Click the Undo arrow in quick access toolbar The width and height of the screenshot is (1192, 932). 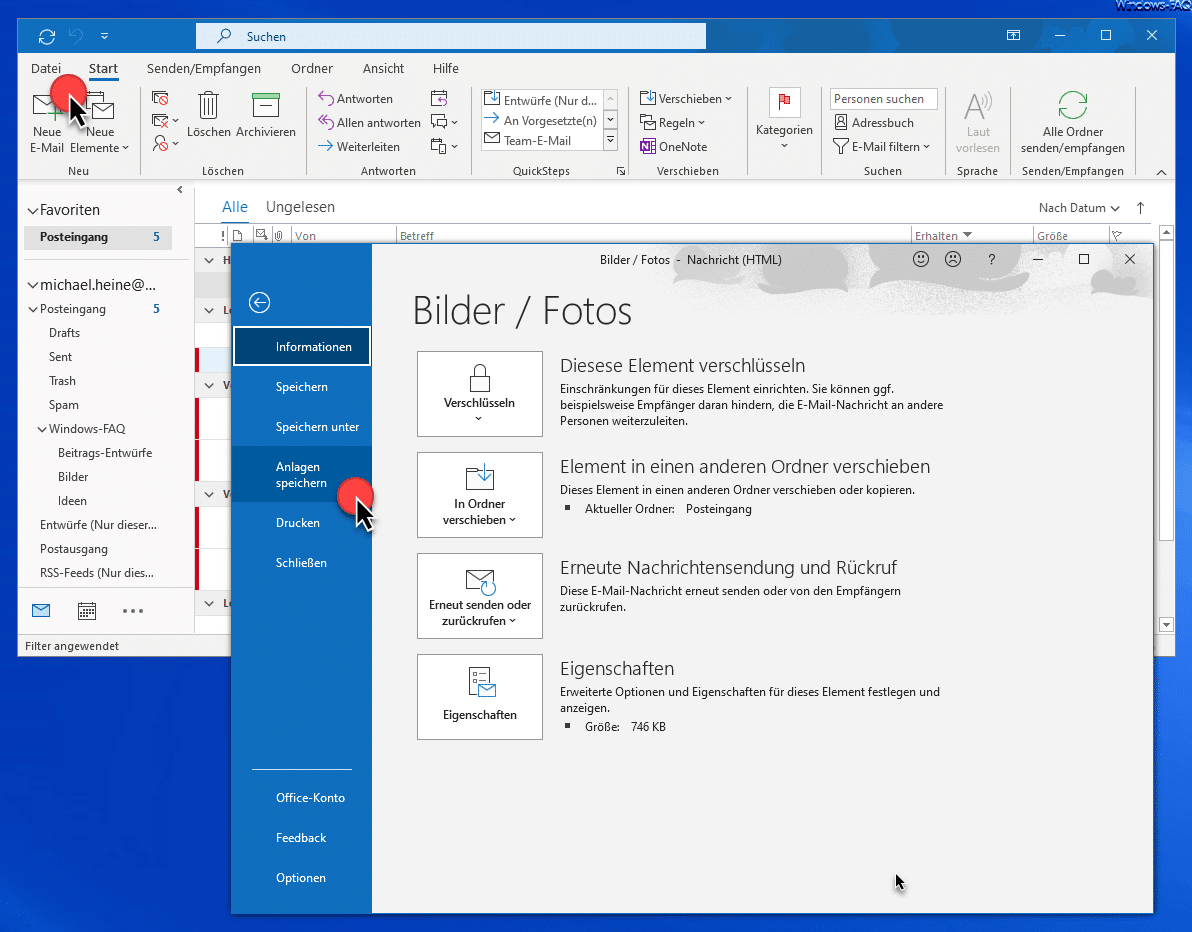pos(75,36)
